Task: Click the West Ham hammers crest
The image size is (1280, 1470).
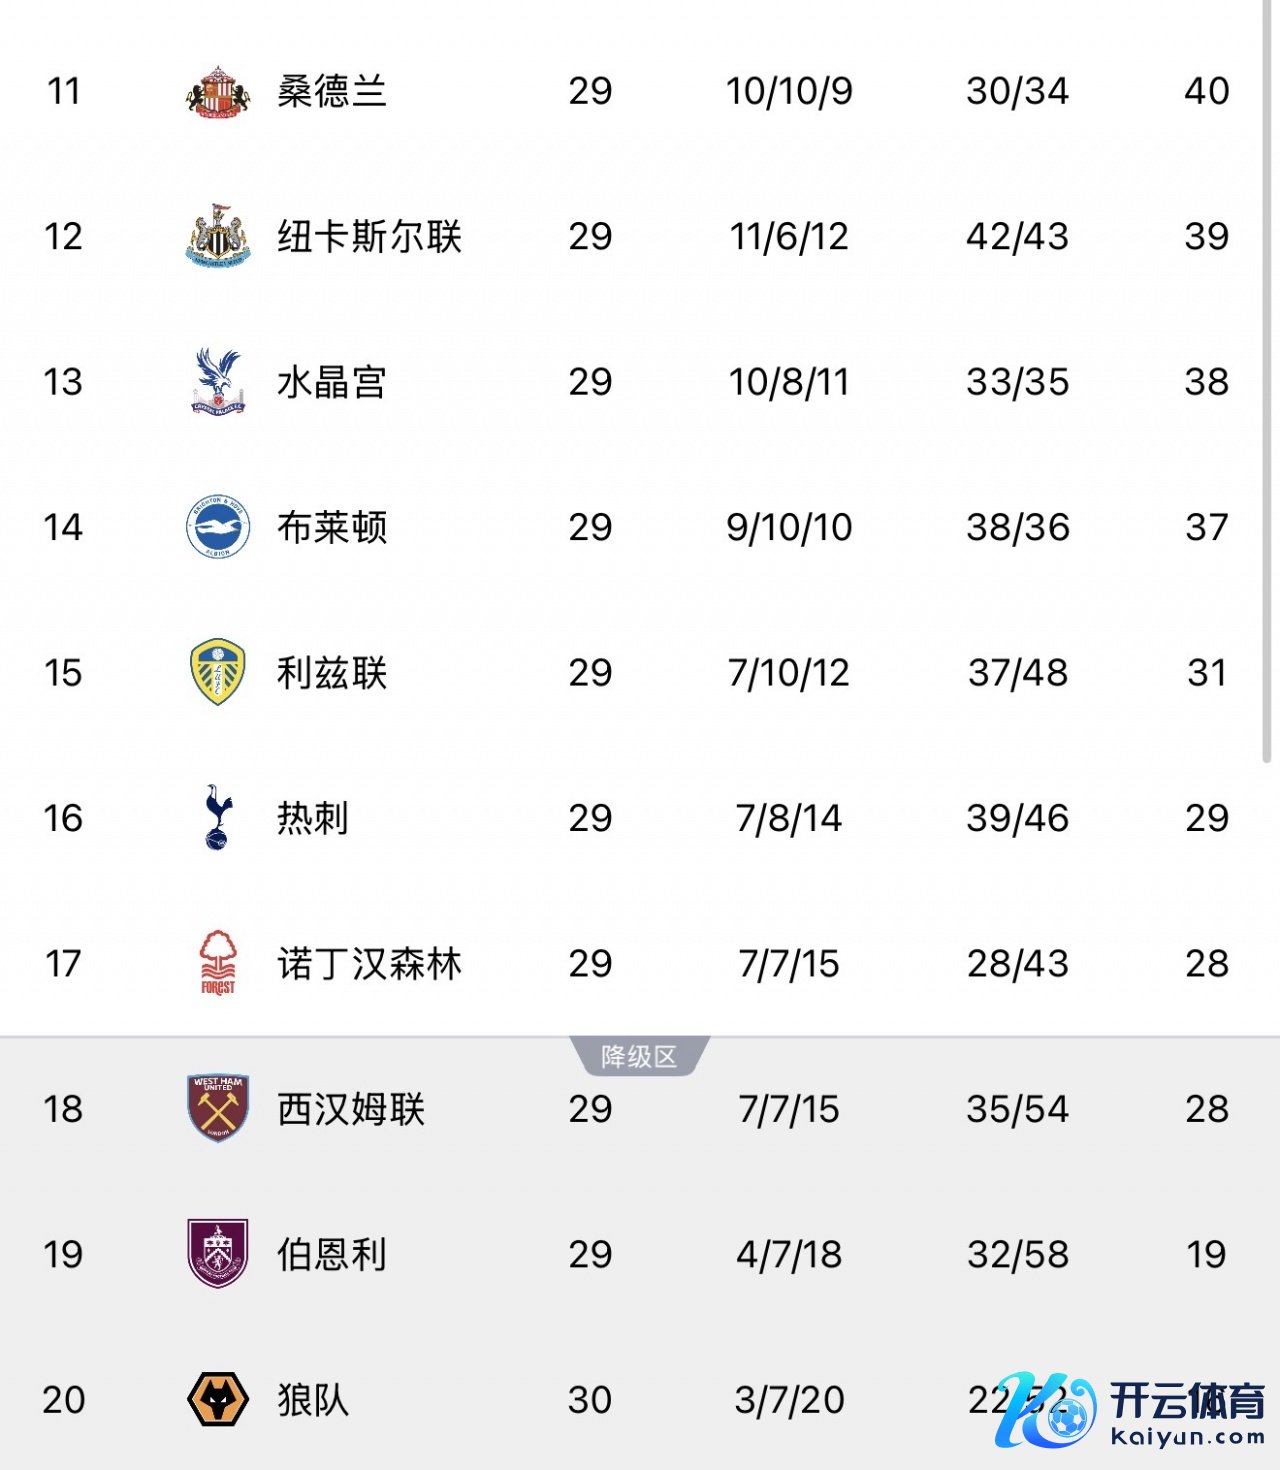Action: pos(217,1108)
